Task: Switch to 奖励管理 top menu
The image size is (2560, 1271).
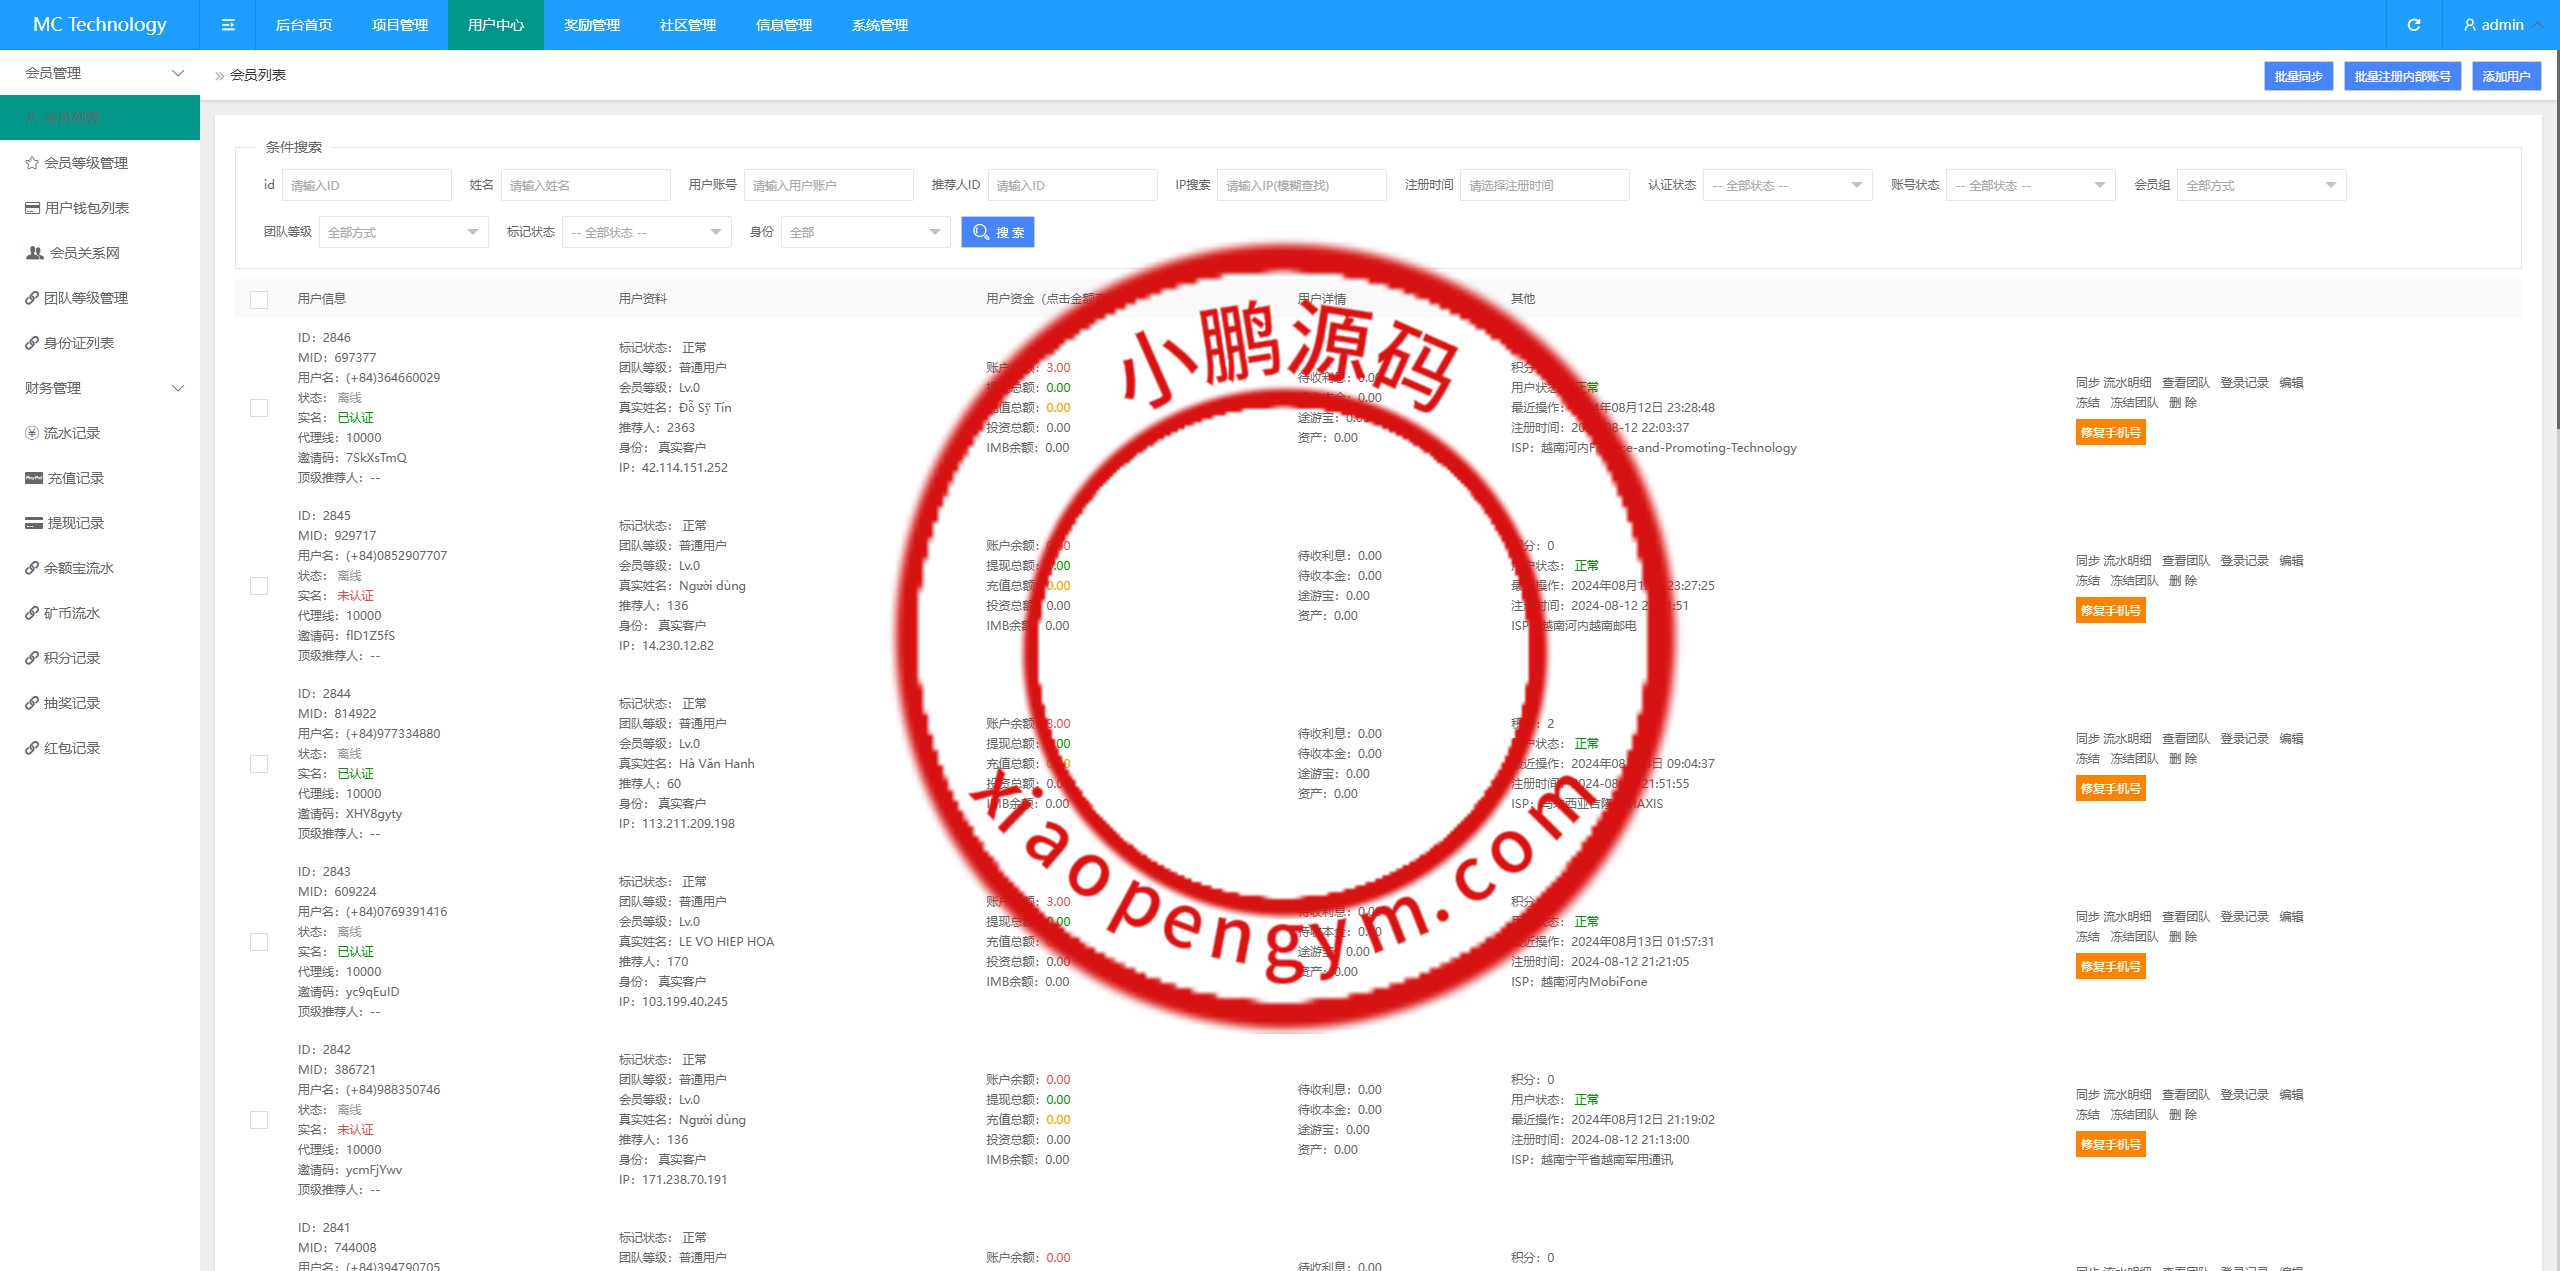Action: [591, 25]
